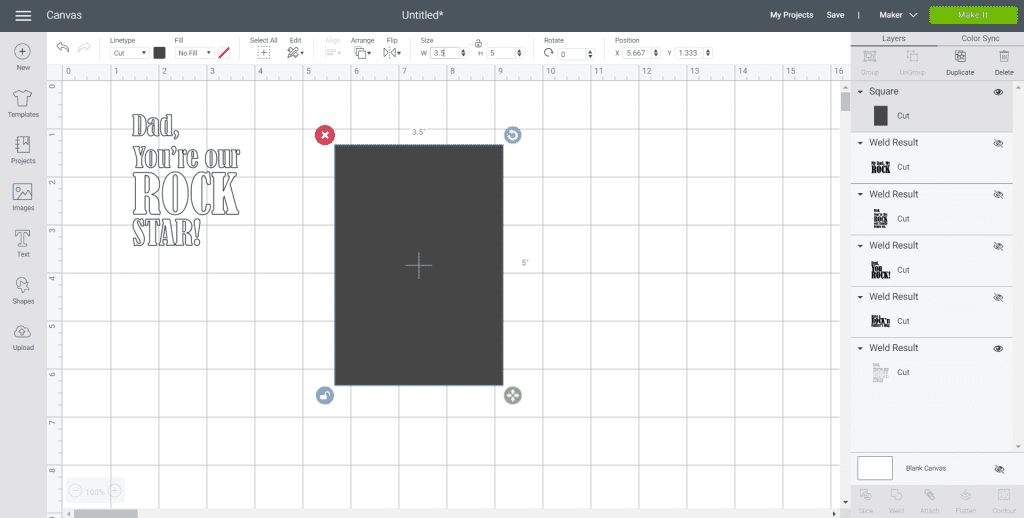Collapse the second Weld Result group
Image resolution: width=1024 pixels, height=518 pixels.
pyautogui.click(x=861, y=195)
